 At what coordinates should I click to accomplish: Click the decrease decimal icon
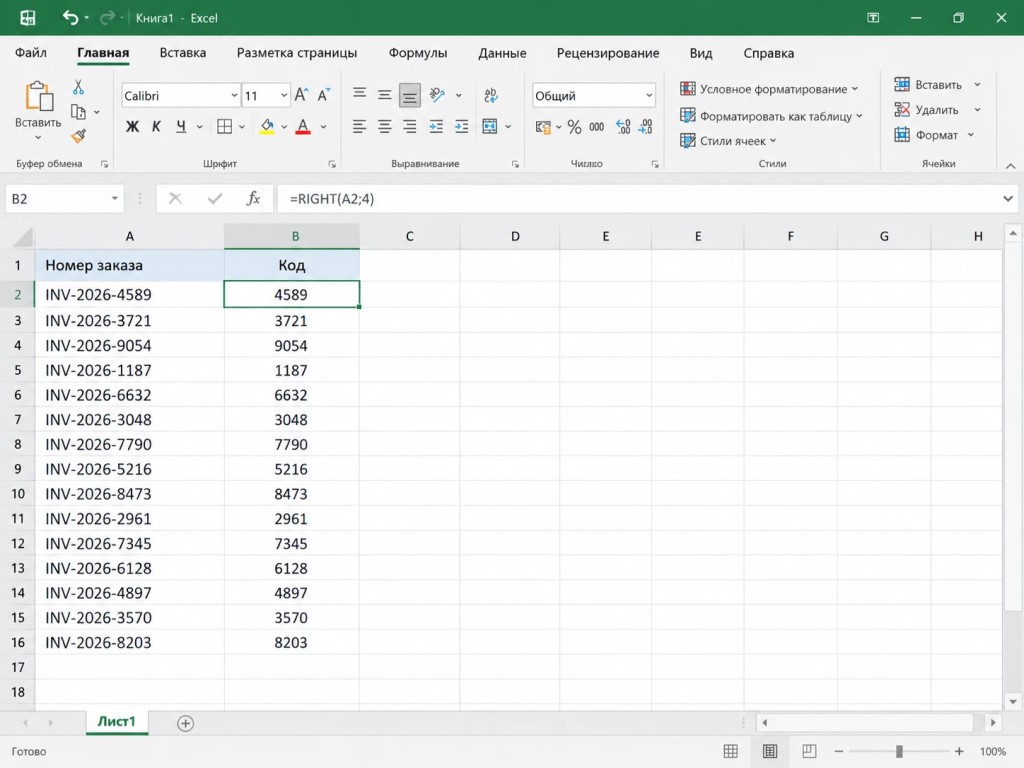click(x=645, y=127)
